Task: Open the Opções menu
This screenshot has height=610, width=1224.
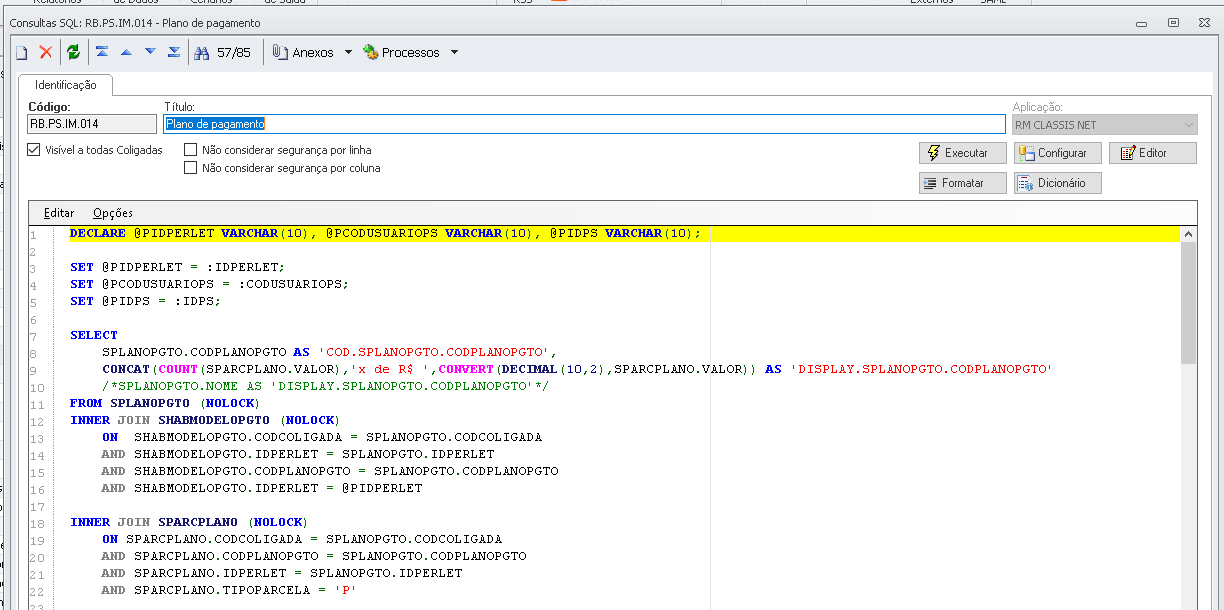Action: click(113, 213)
